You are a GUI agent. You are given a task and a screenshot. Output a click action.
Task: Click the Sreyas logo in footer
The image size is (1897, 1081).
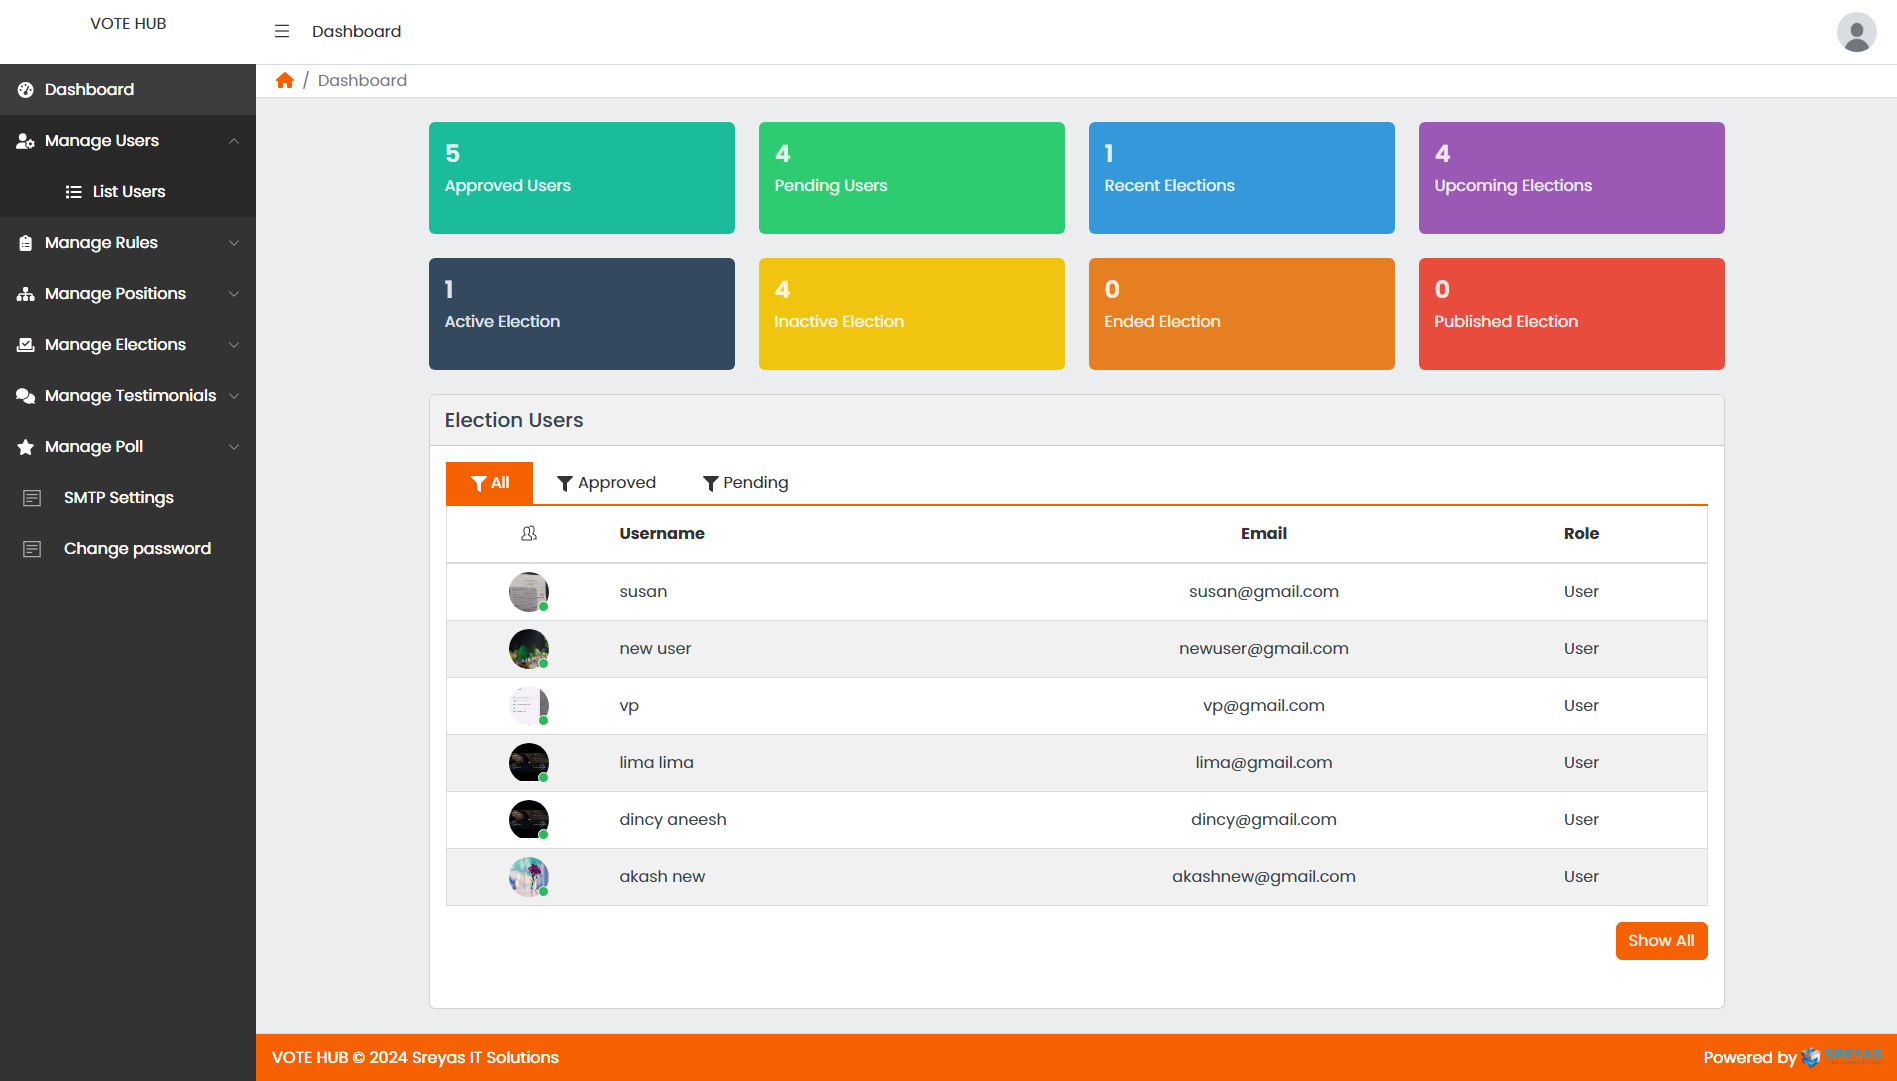pos(1841,1056)
